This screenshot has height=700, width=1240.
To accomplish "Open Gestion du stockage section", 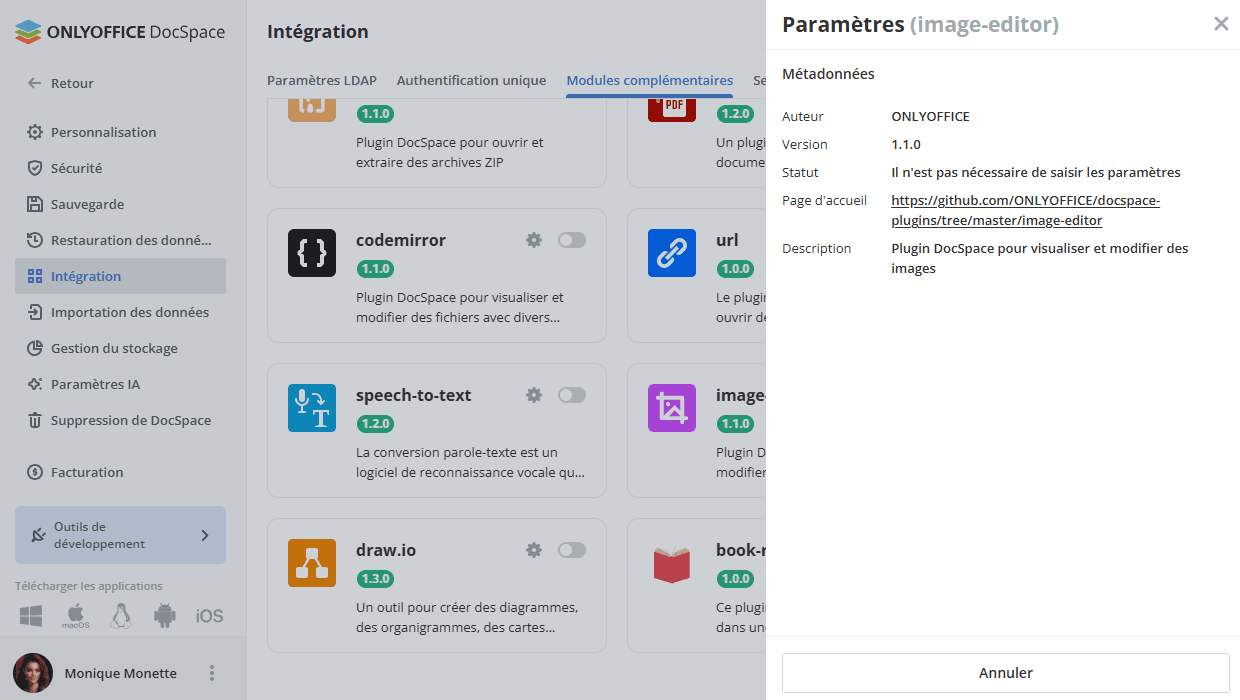I will click(120, 348).
